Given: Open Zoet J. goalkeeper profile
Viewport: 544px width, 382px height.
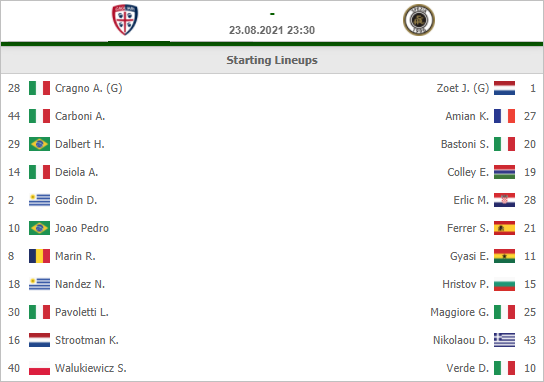Looking at the screenshot, I should 463,88.
